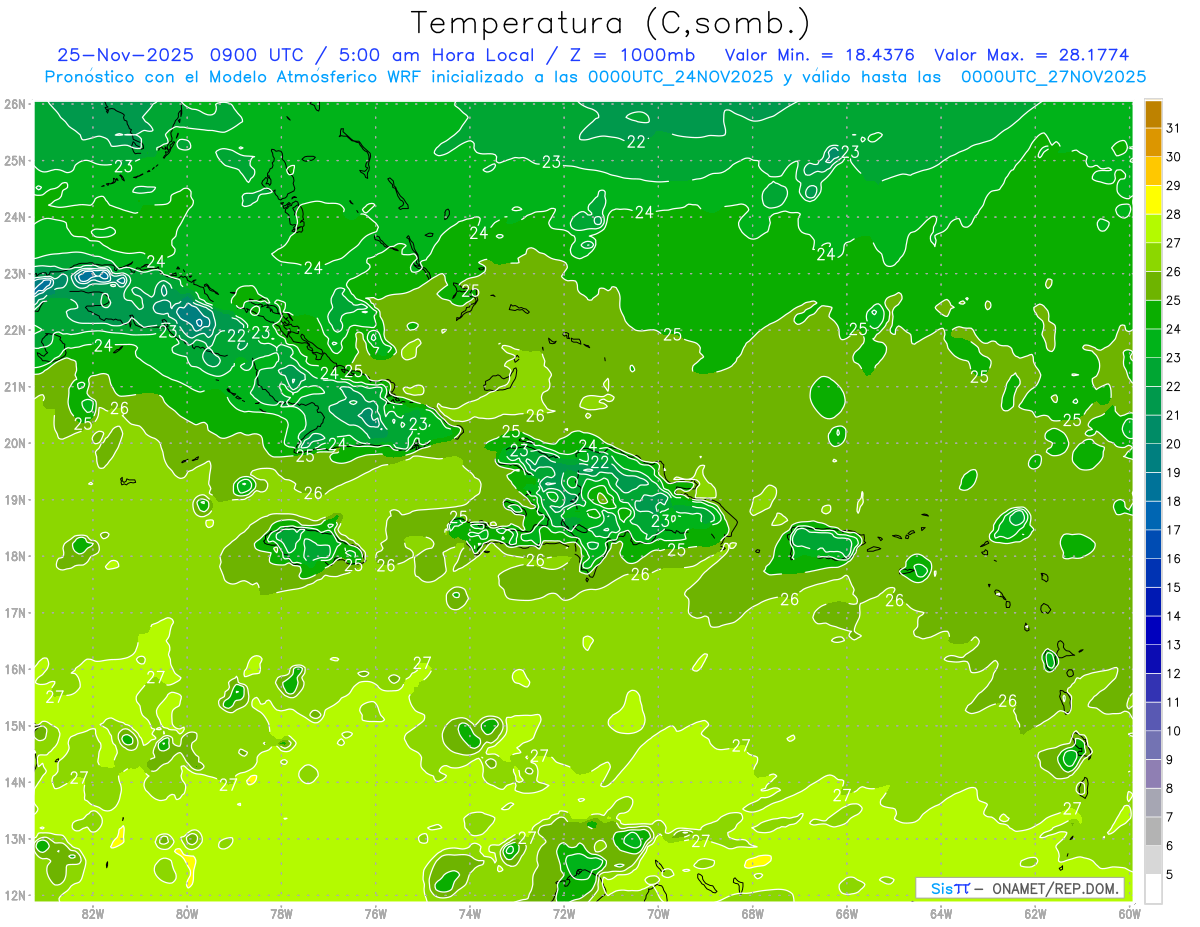Click the legend swatch between 19 and 20
The image size is (1200, 927).
coord(1153,458)
